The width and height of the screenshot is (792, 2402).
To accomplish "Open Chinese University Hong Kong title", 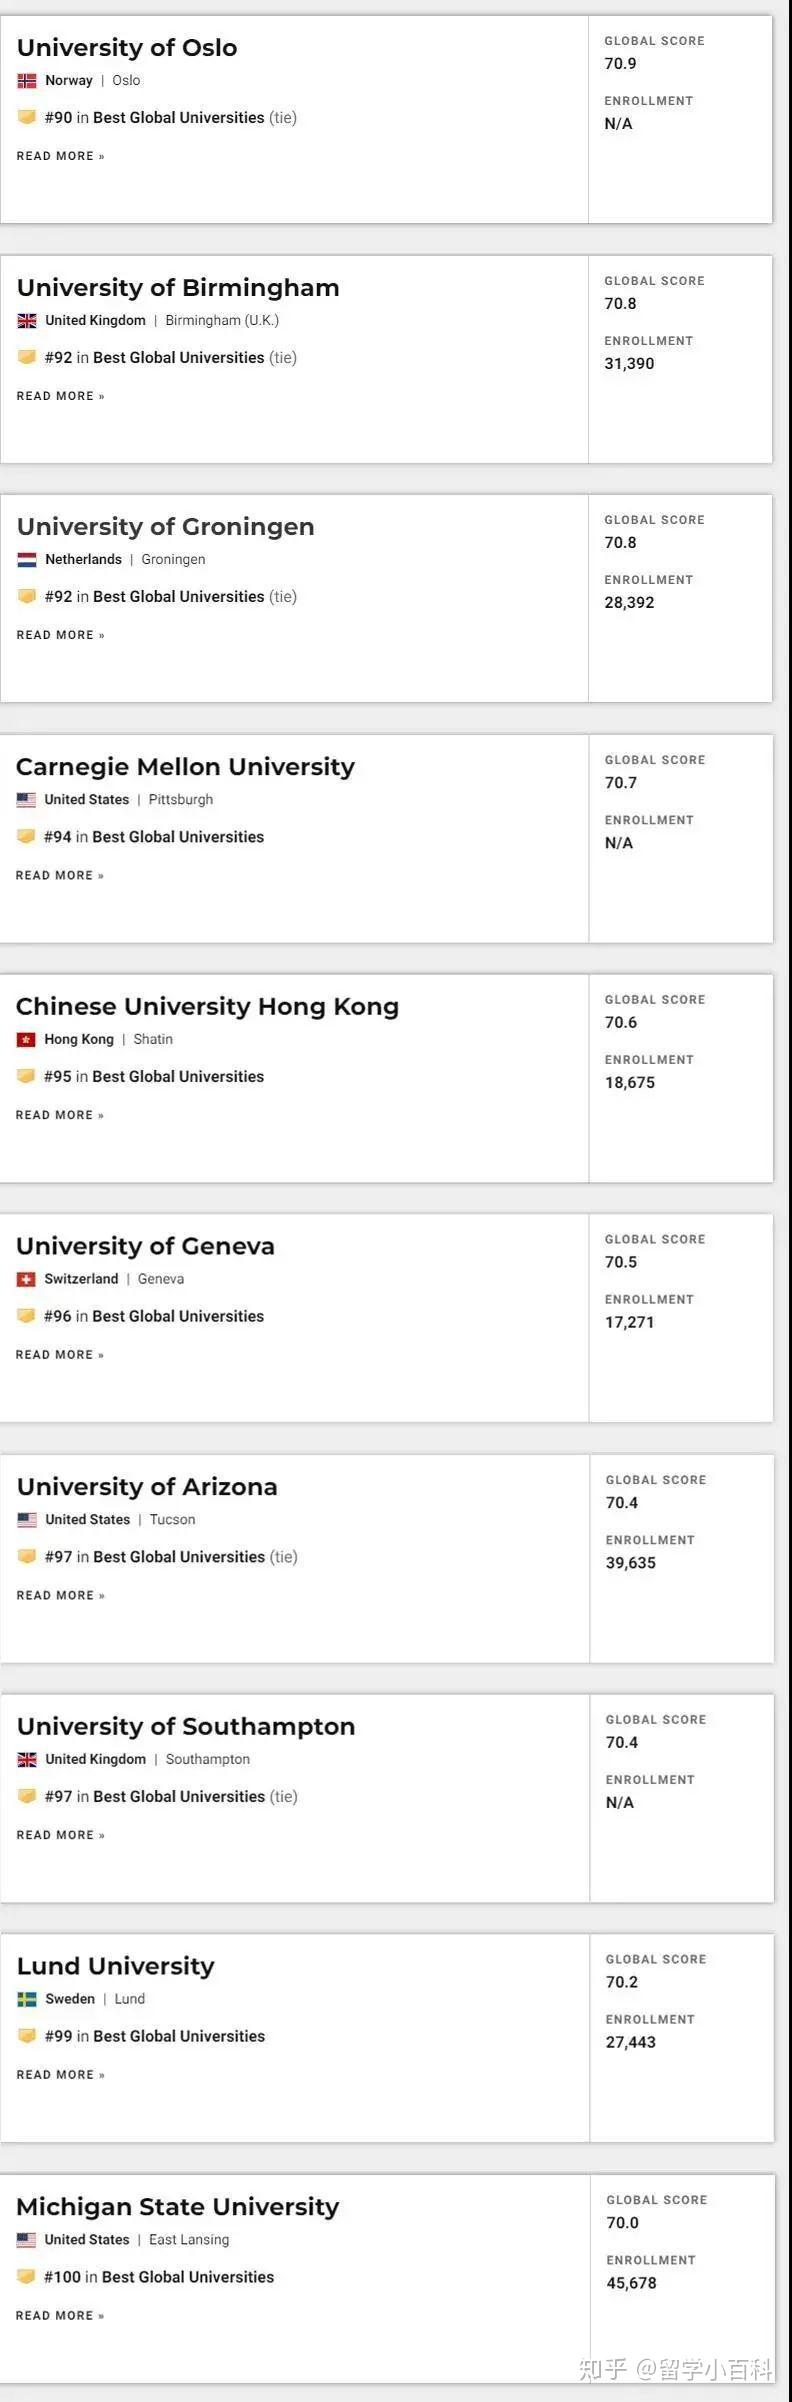I will click(207, 1007).
